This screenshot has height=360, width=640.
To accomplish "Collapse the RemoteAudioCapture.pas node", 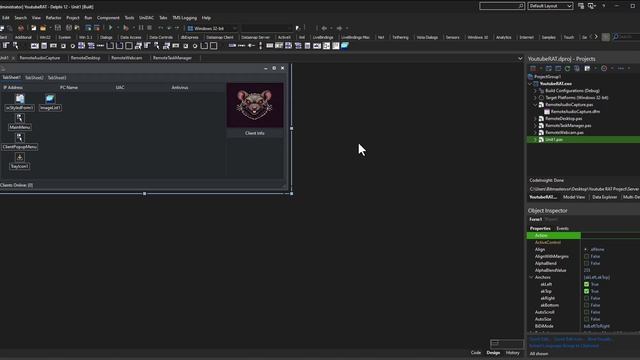I will point(535,104).
